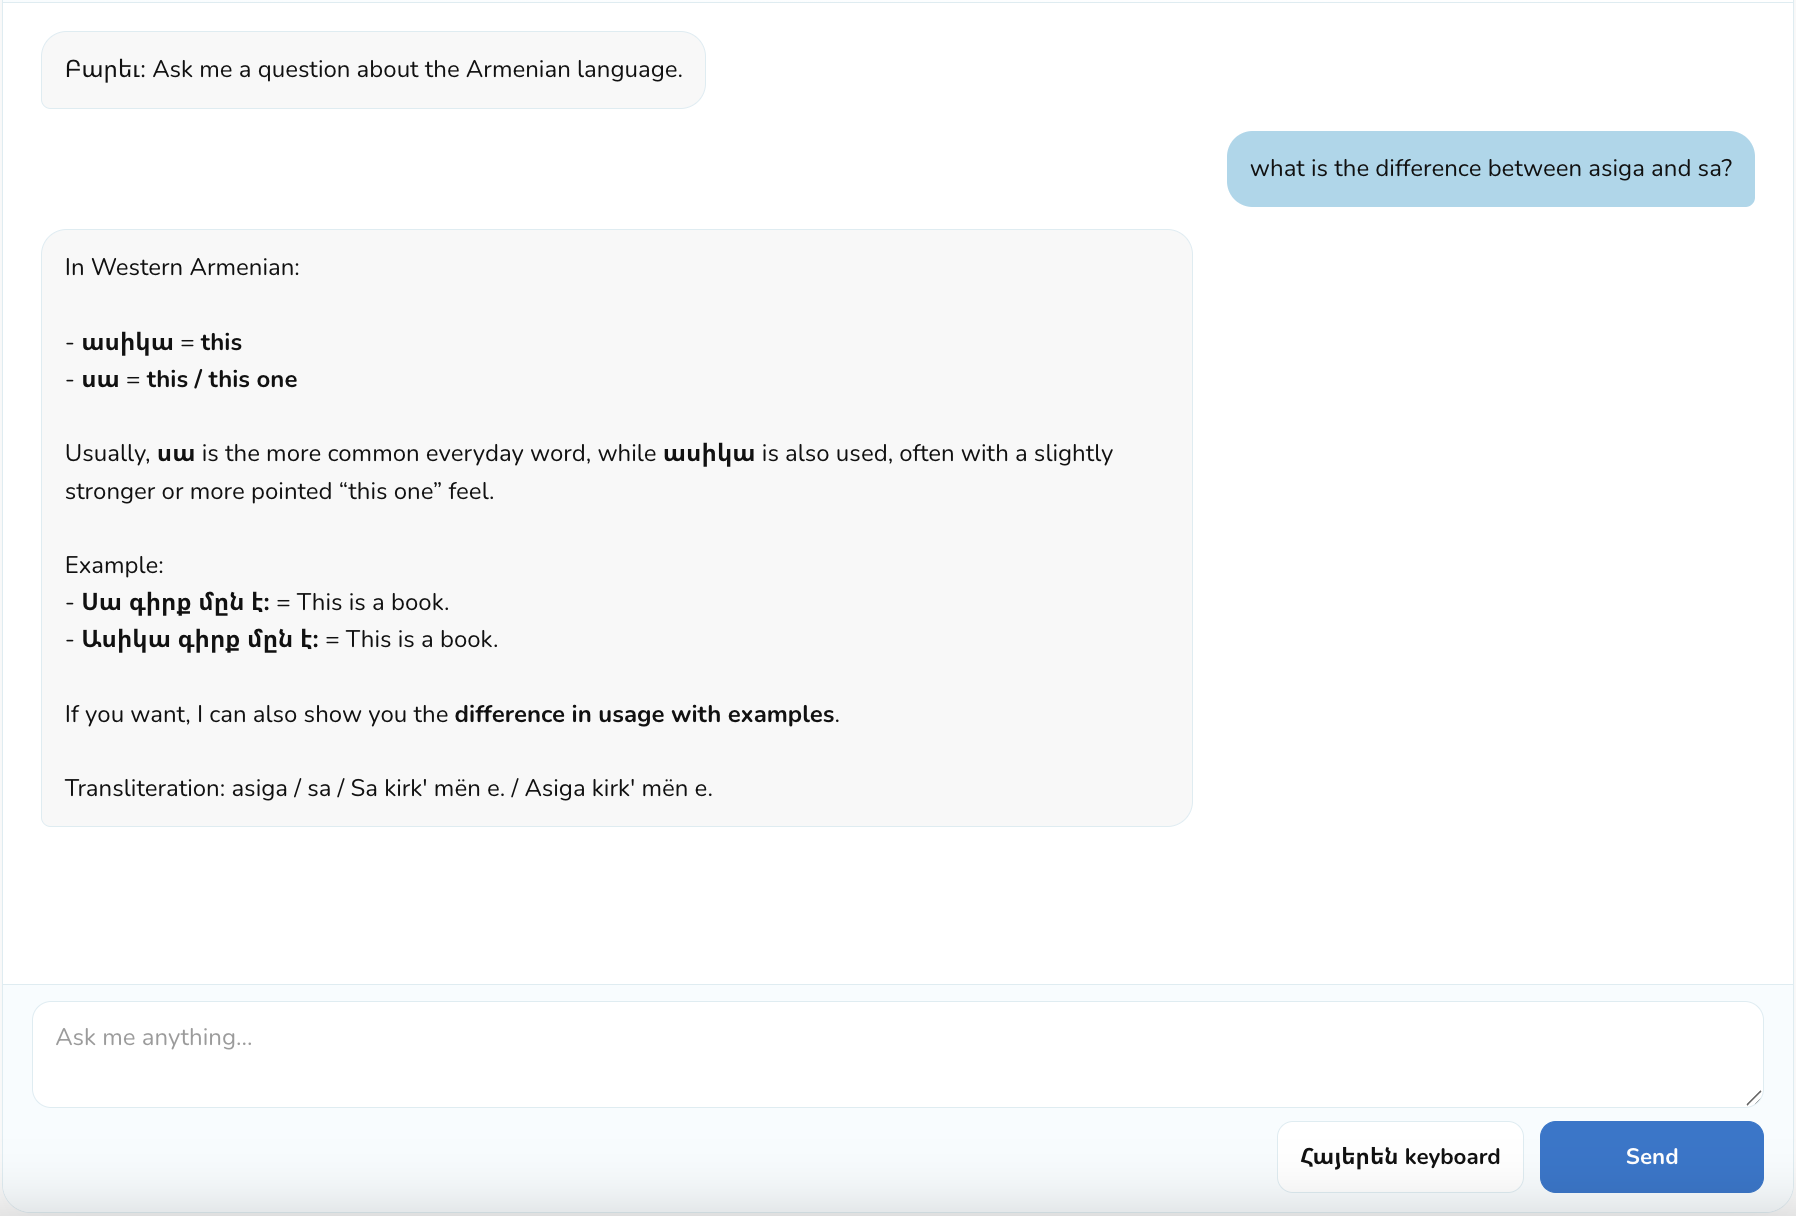Click the bold "difference in usage with examples" text
The width and height of the screenshot is (1796, 1216).
click(644, 714)
